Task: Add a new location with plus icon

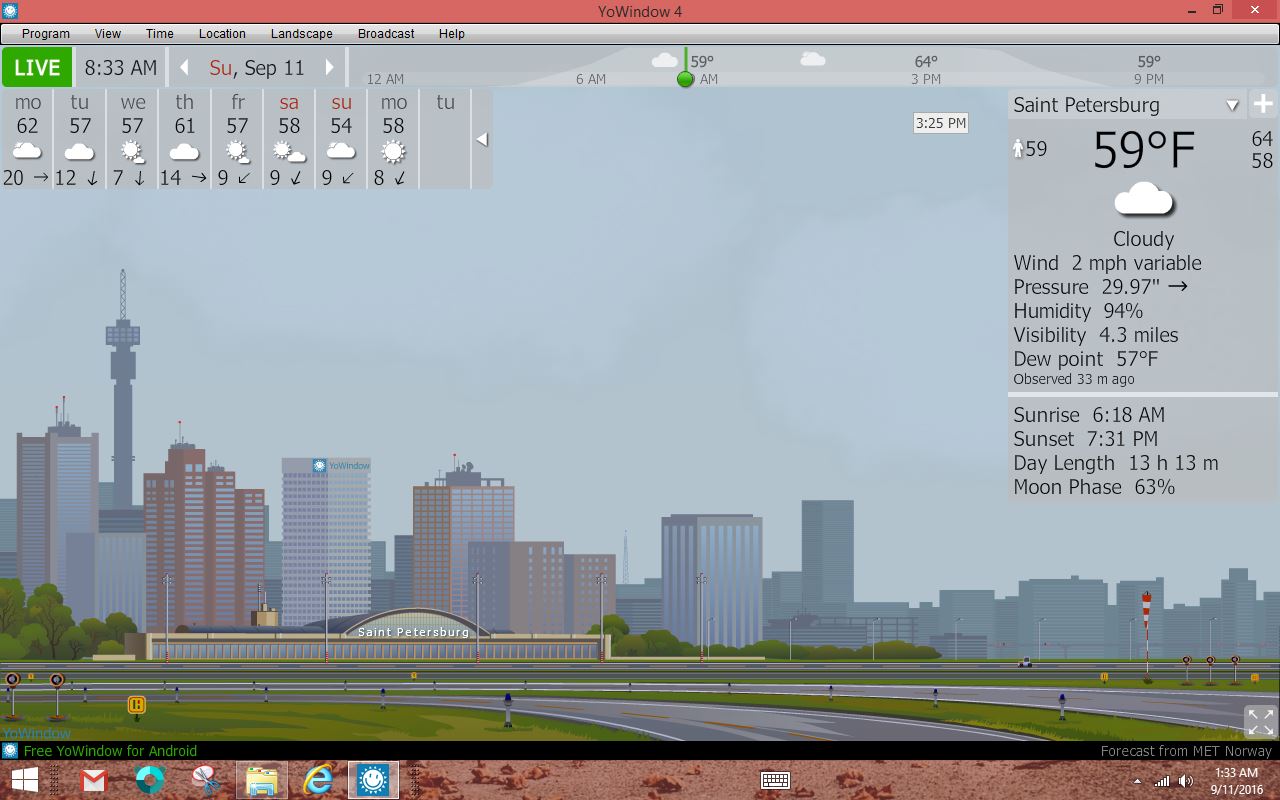Action: pos(1263,104)
